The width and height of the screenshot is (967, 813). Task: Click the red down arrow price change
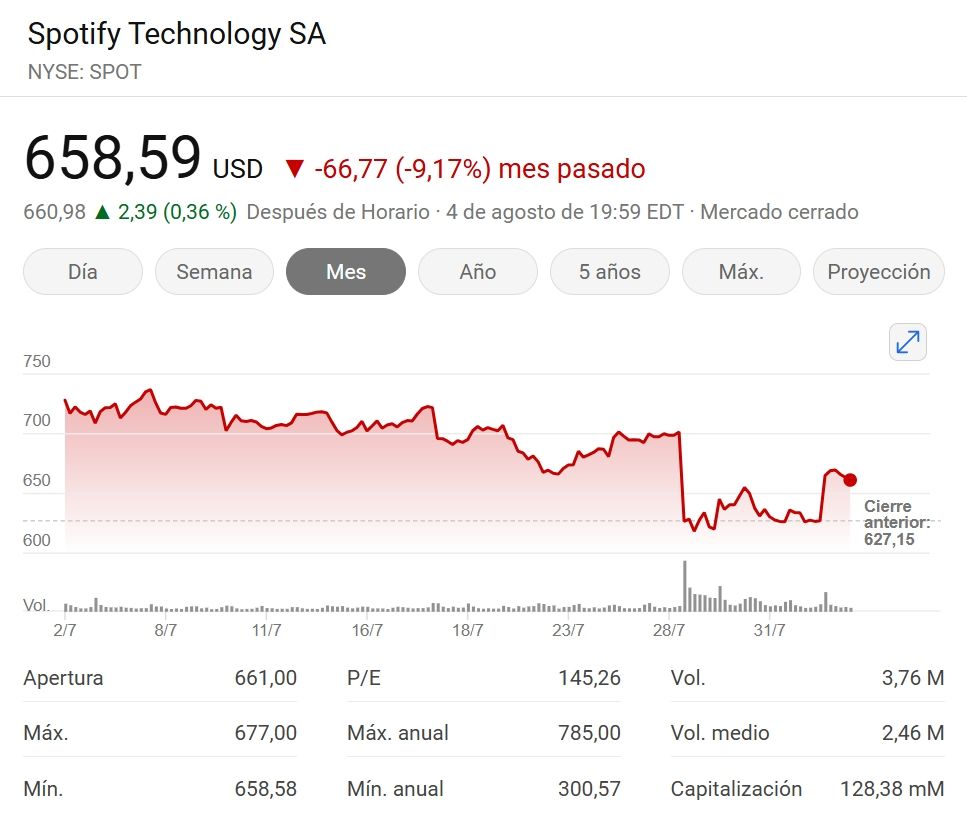[293, 169]
